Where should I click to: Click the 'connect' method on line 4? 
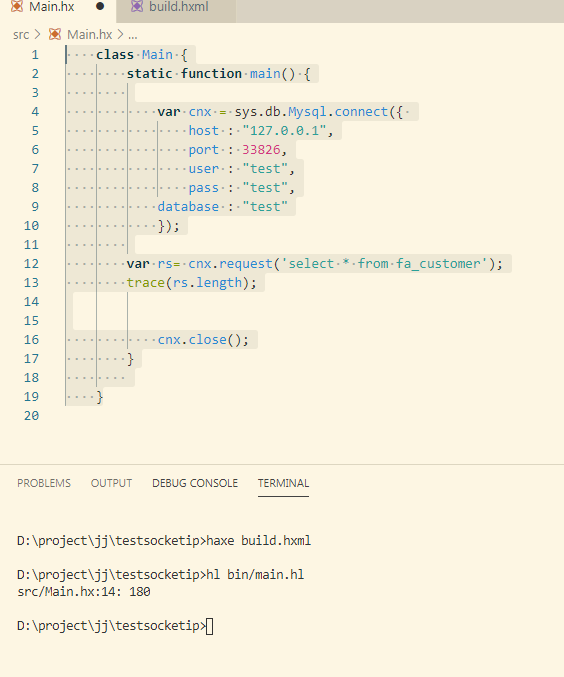(361, 112)
